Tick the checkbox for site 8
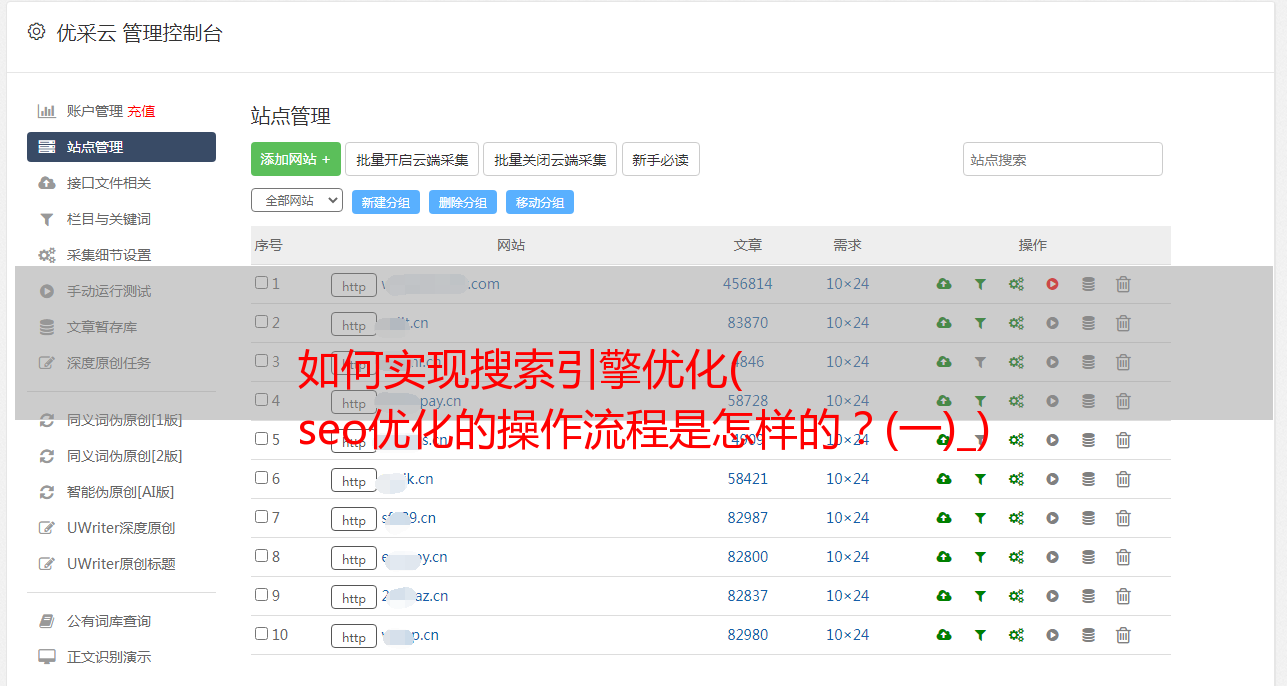This screenshot has height=686, width=1287. coord(261,556)
